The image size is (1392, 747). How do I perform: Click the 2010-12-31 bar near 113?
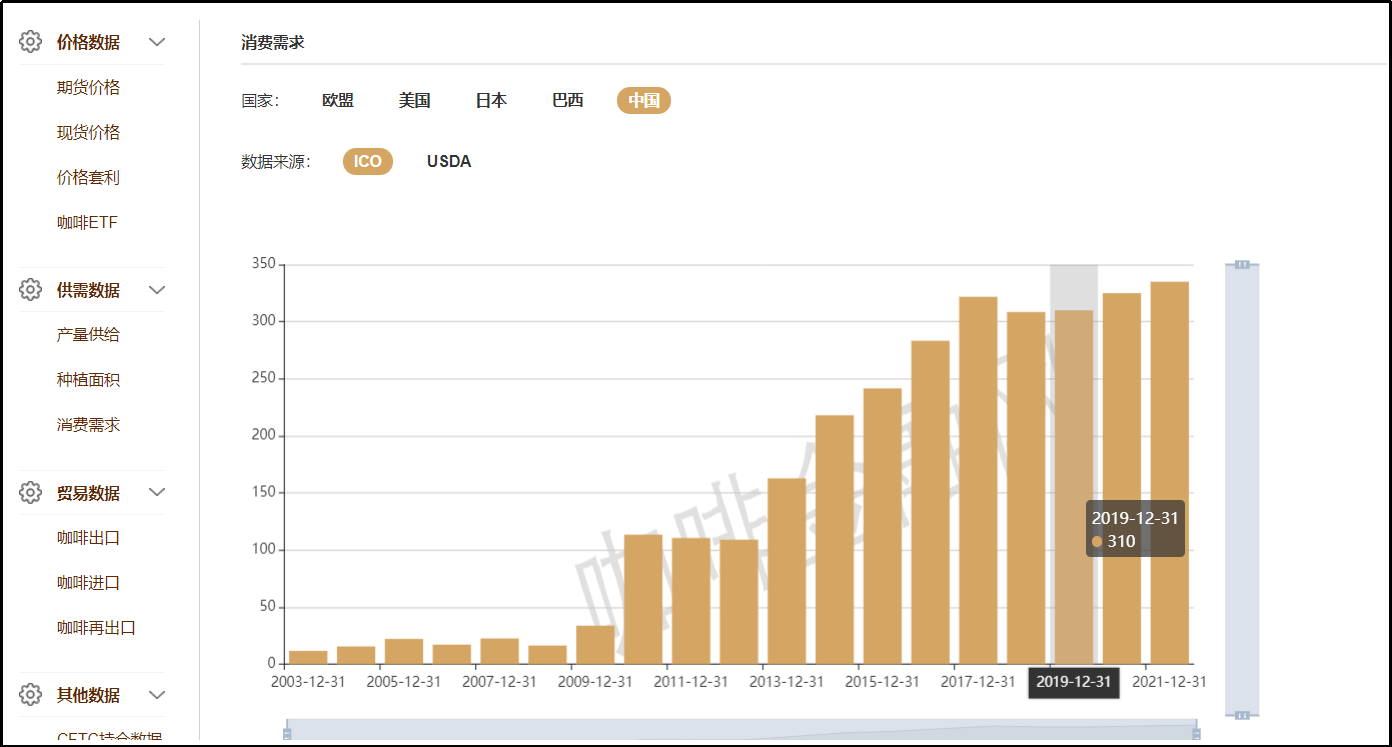[x=643, y=599]
